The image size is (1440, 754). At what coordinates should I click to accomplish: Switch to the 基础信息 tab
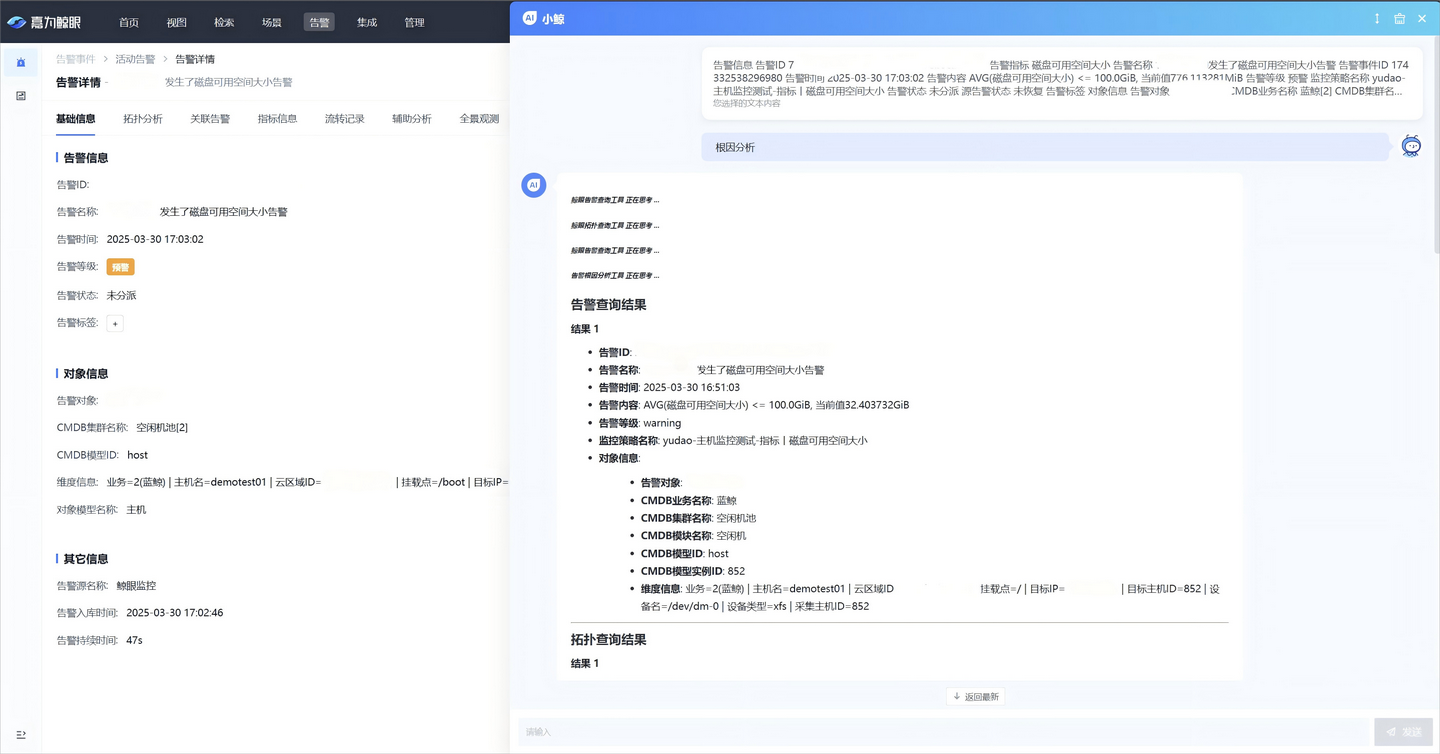pyautogui.click(x=76, y=119)
